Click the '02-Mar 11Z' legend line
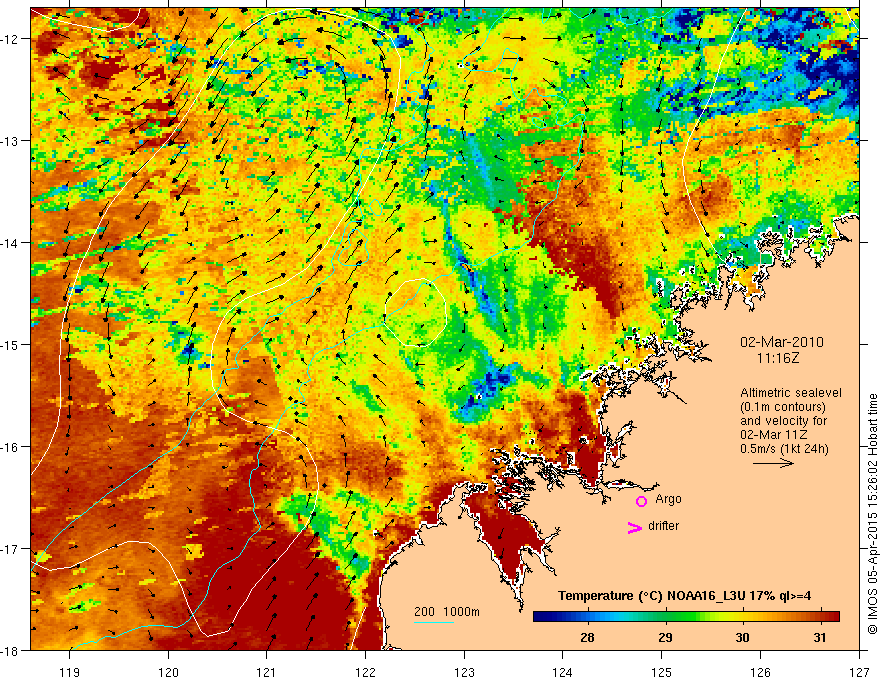880x680 pixels. [774, 435]
